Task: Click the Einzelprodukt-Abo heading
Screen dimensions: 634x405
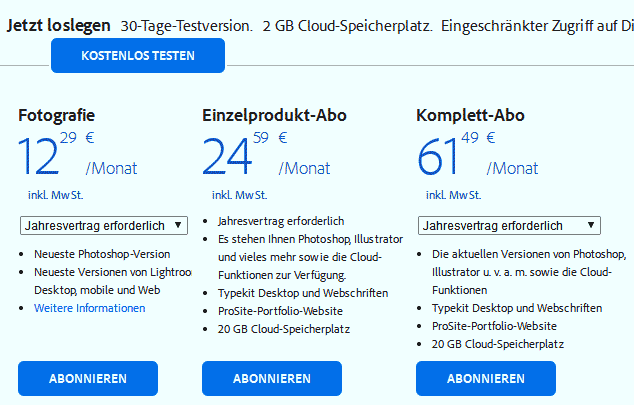Action: (274, 115)
